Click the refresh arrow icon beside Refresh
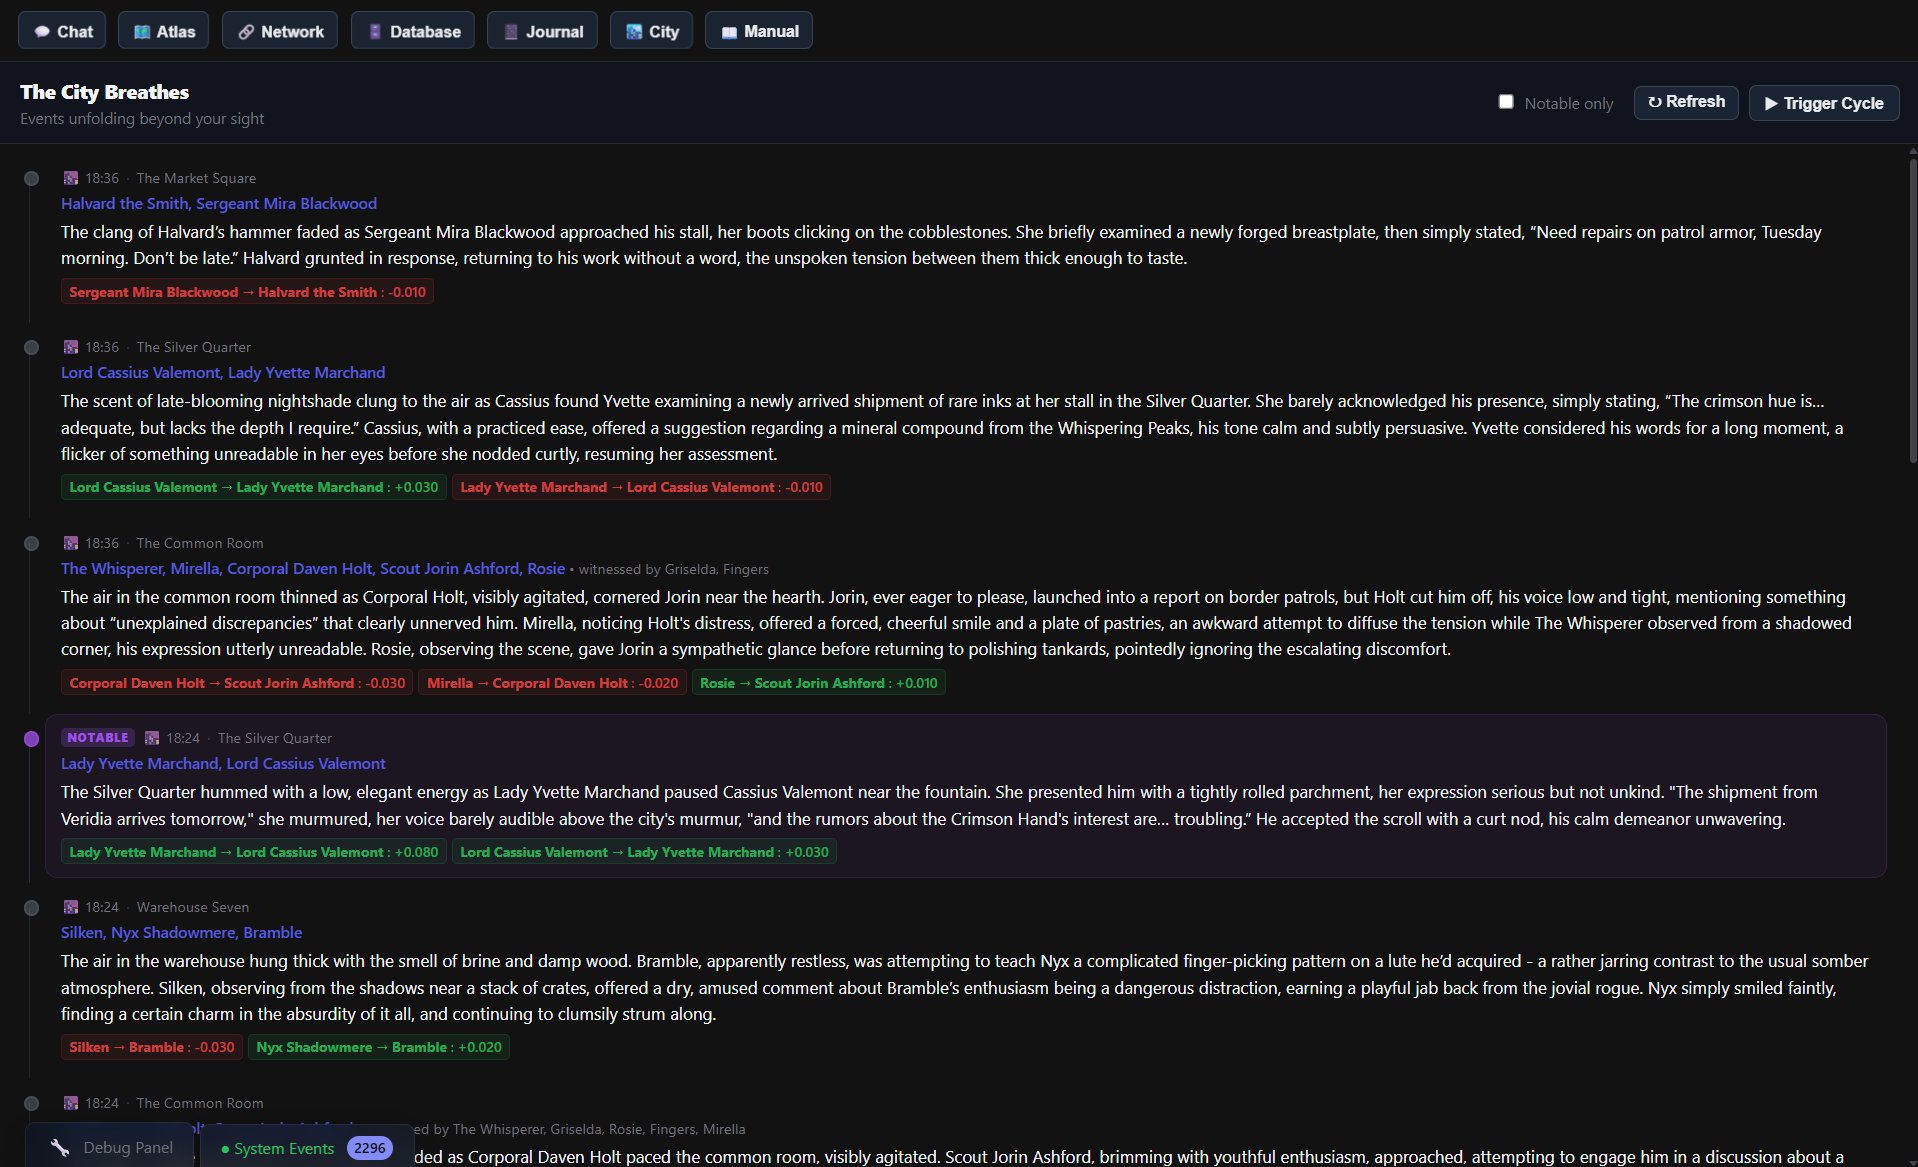This screenshot has height=1167, width=1918. pyautogui.click(x=1655, y=102)
